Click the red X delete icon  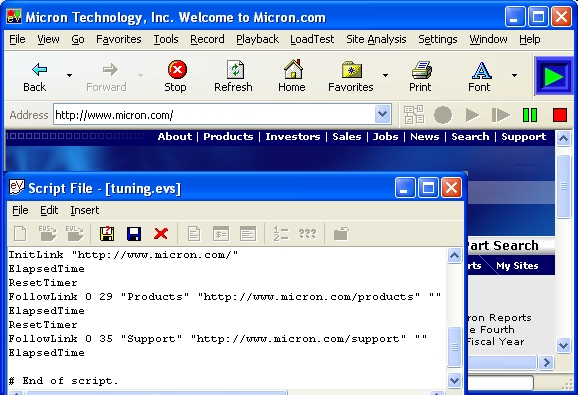161,234
